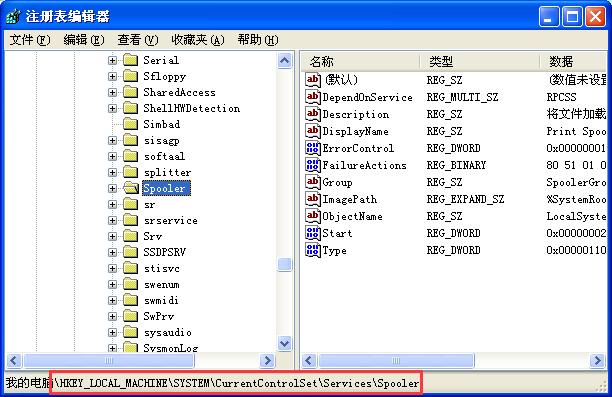Screen dimensions: 612x397
Task: Click the string icon of ObjectName value
Action: point(313,216)
